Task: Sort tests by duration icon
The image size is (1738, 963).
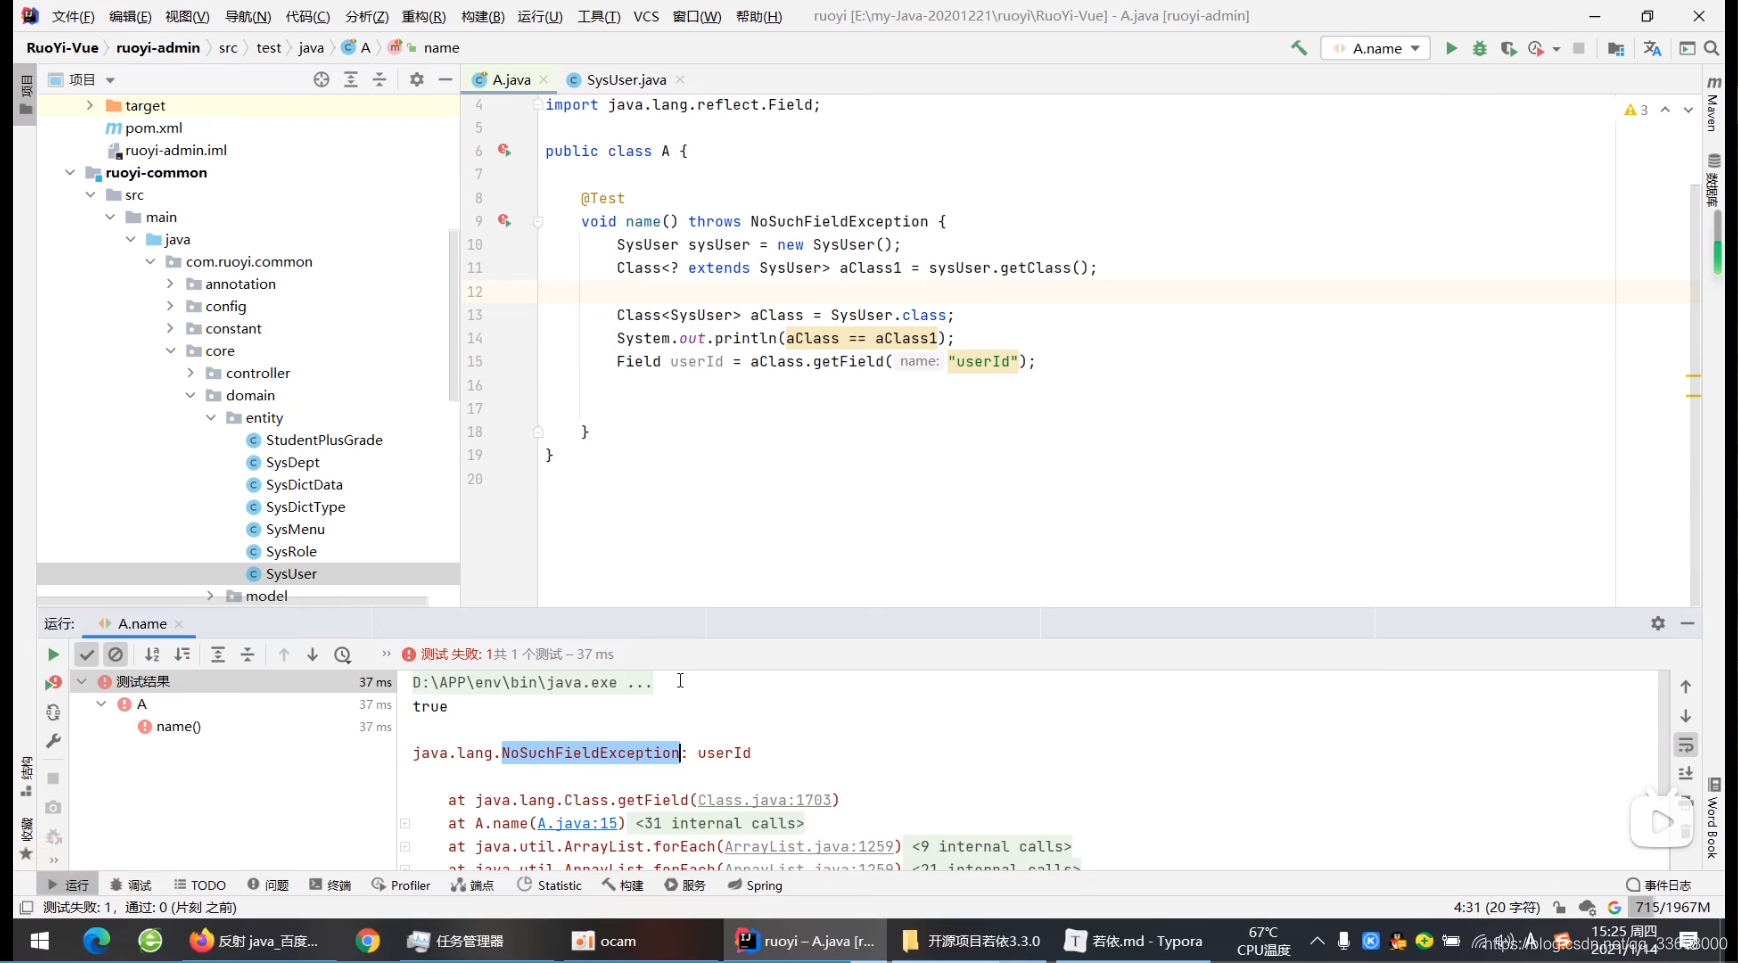Action: (x=182, y=654)
